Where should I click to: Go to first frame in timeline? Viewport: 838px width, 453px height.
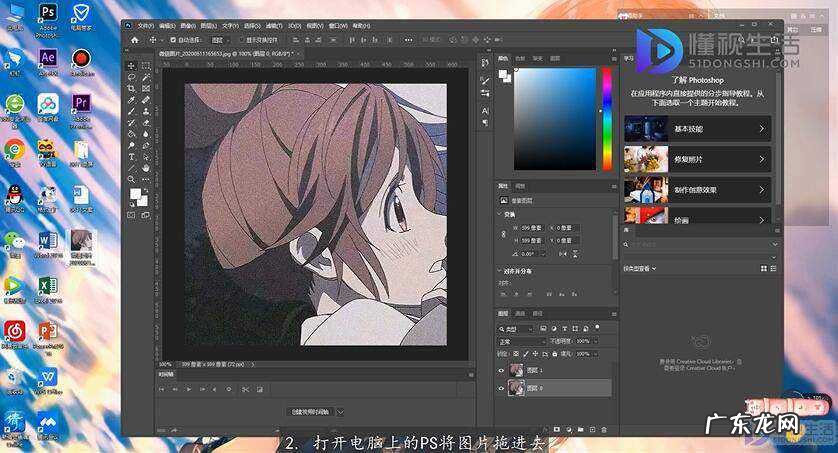(161, 389)
